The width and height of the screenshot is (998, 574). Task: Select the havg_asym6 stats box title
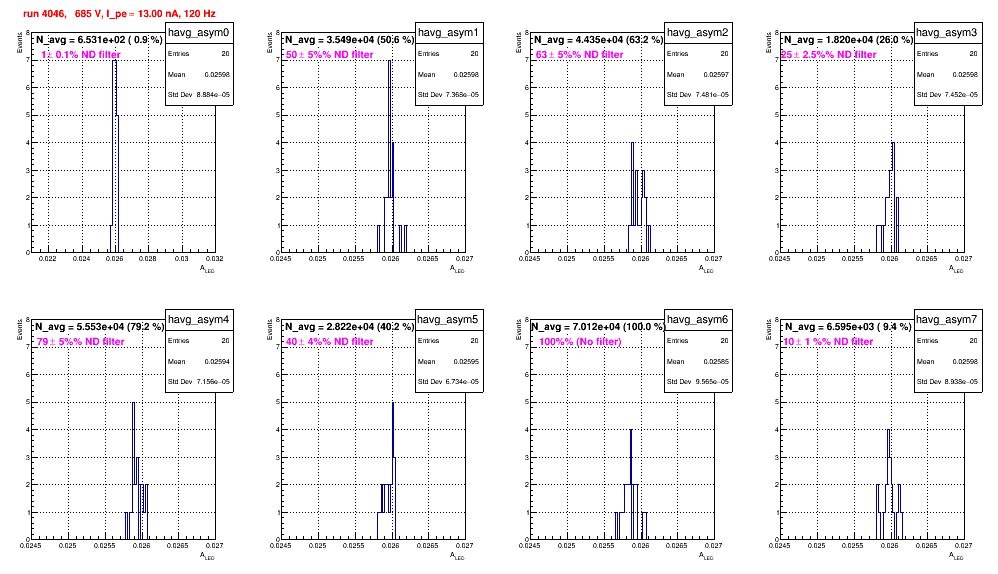tap(698, 319)
